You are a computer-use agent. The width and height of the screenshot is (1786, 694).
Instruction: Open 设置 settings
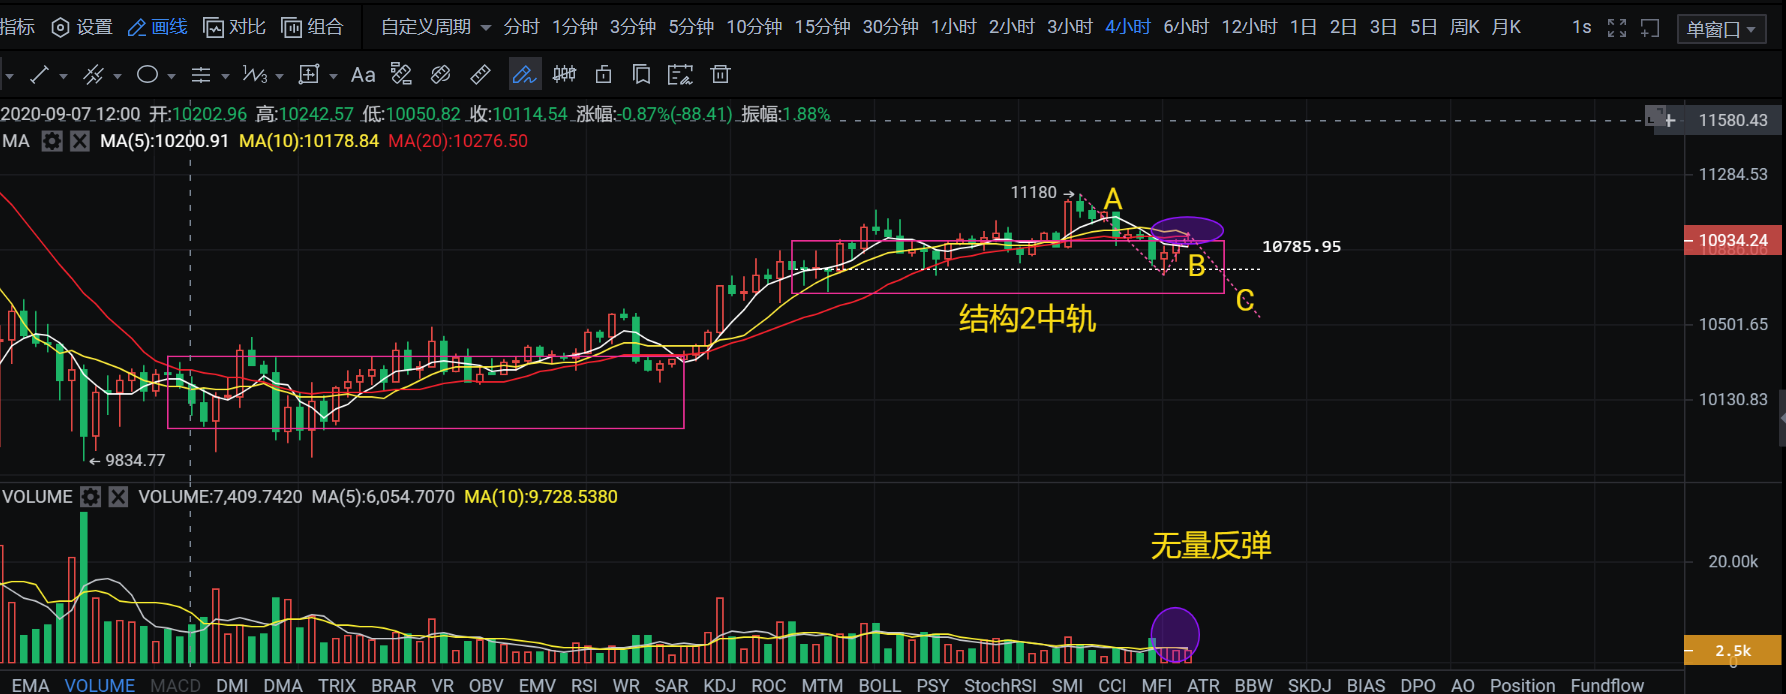pos(82,27)
